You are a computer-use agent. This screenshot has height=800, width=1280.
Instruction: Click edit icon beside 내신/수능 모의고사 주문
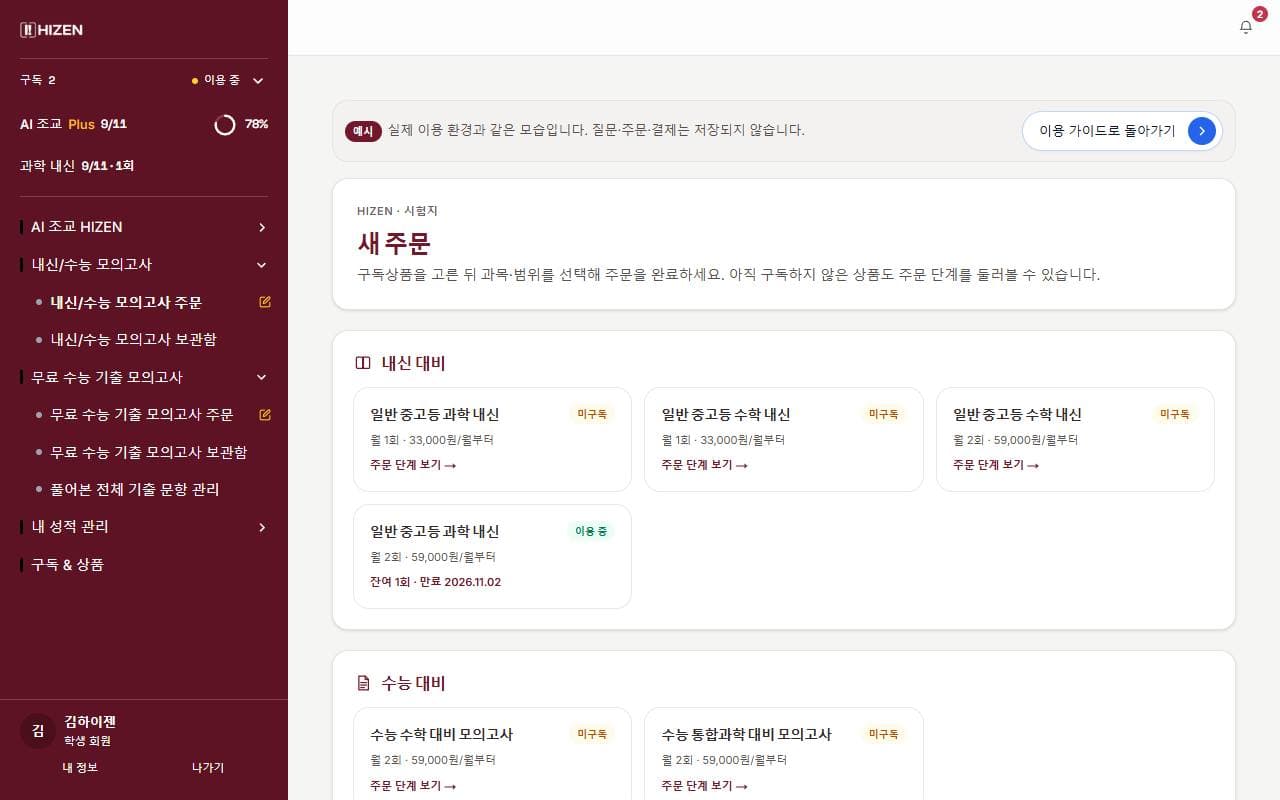pyautogui.click(x=265, y=302)
